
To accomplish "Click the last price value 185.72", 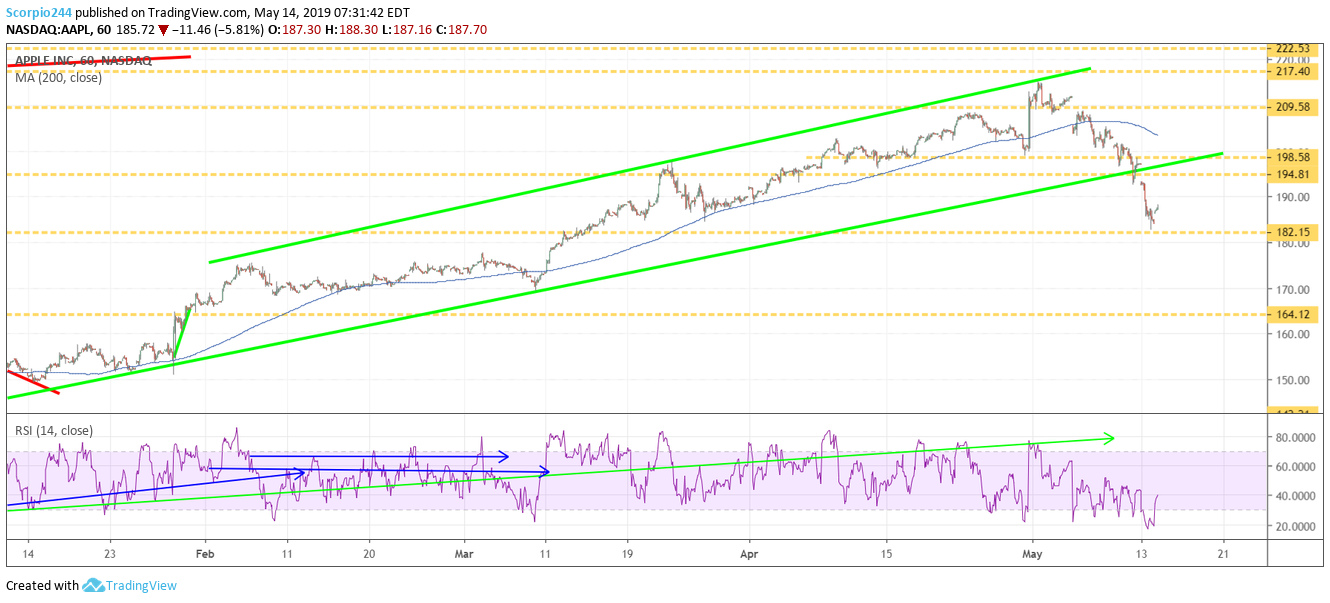I will tap(137, 31).
